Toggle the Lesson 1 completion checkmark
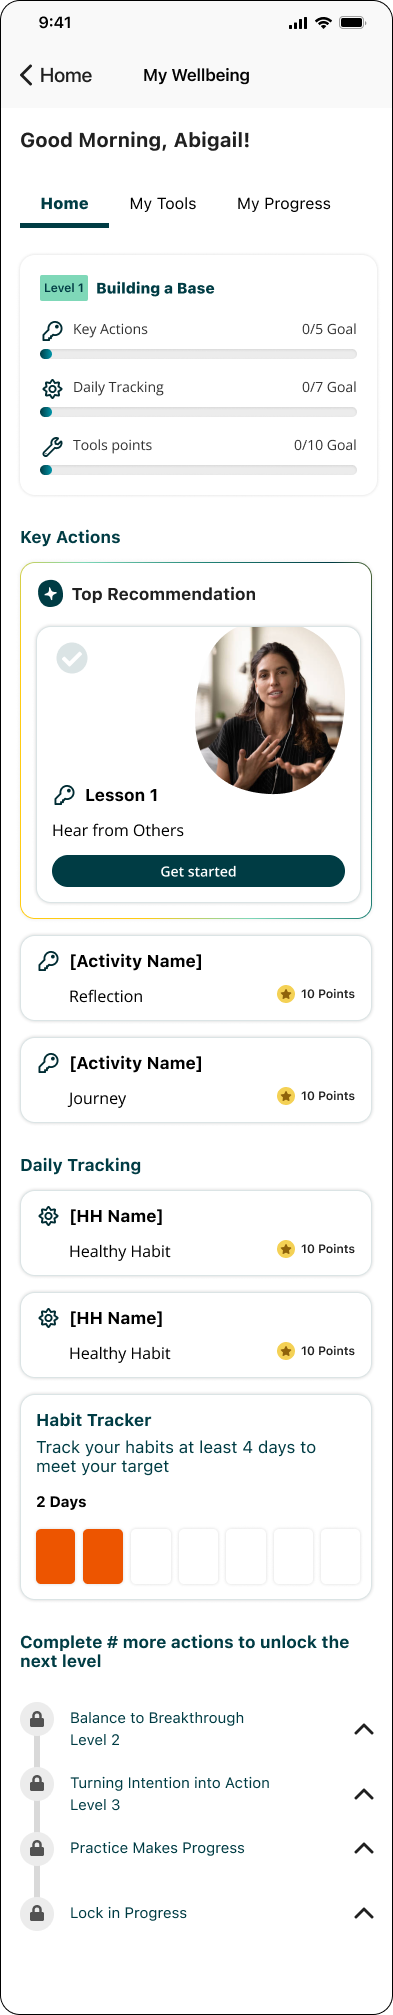Screen dimensions: 393x2015 pyautogui.click(x=72, y=658)
